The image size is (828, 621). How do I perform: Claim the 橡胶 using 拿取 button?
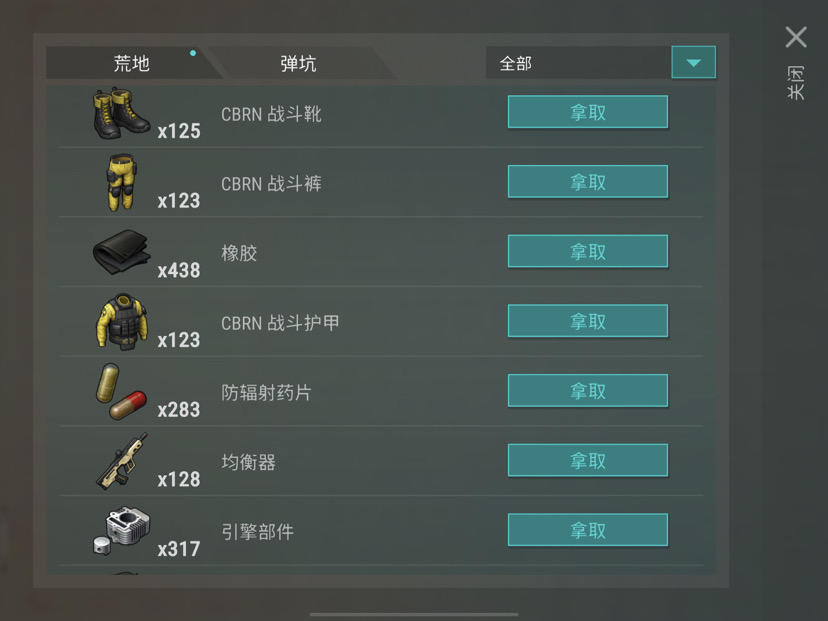[x=588, y=251]
